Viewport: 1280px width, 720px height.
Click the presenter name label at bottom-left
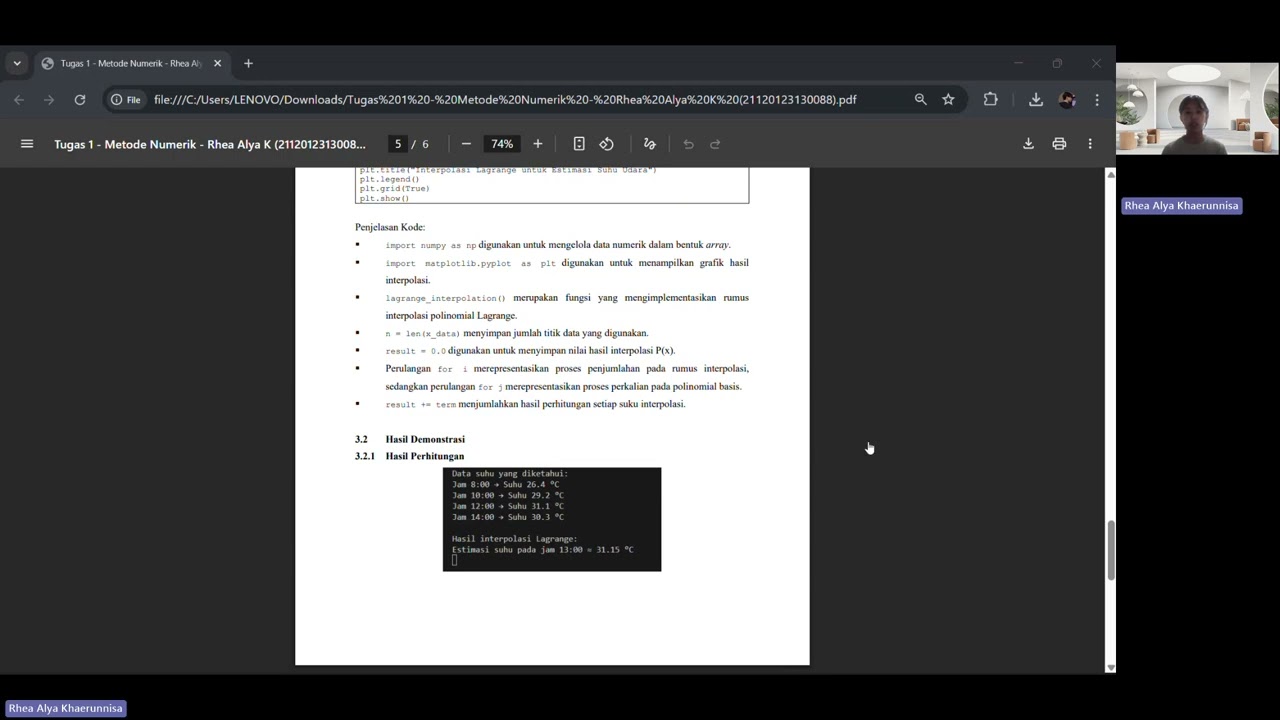point(66,708)
